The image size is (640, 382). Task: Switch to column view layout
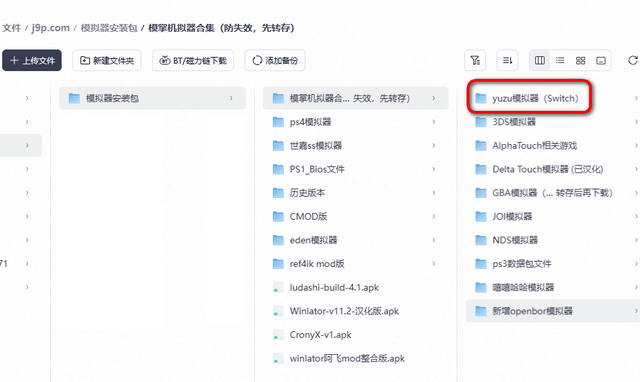pos(540,60)
